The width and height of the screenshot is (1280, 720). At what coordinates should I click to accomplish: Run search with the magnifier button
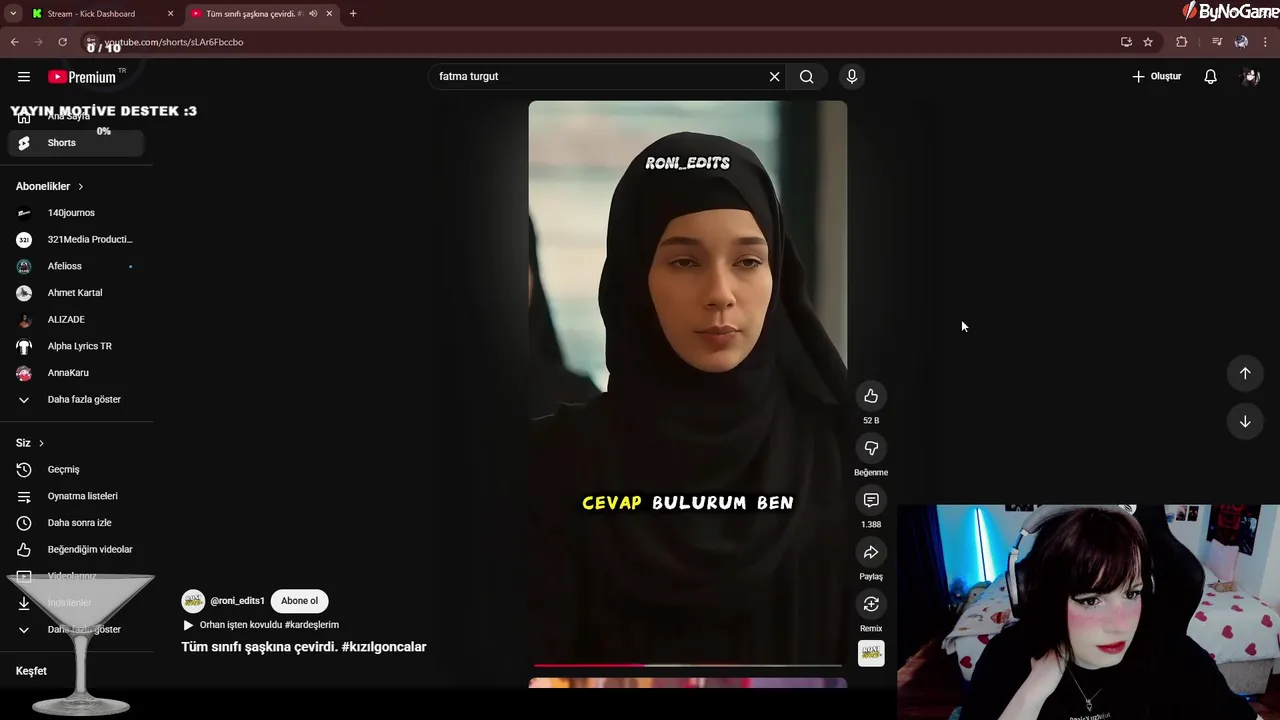point(807,76)
